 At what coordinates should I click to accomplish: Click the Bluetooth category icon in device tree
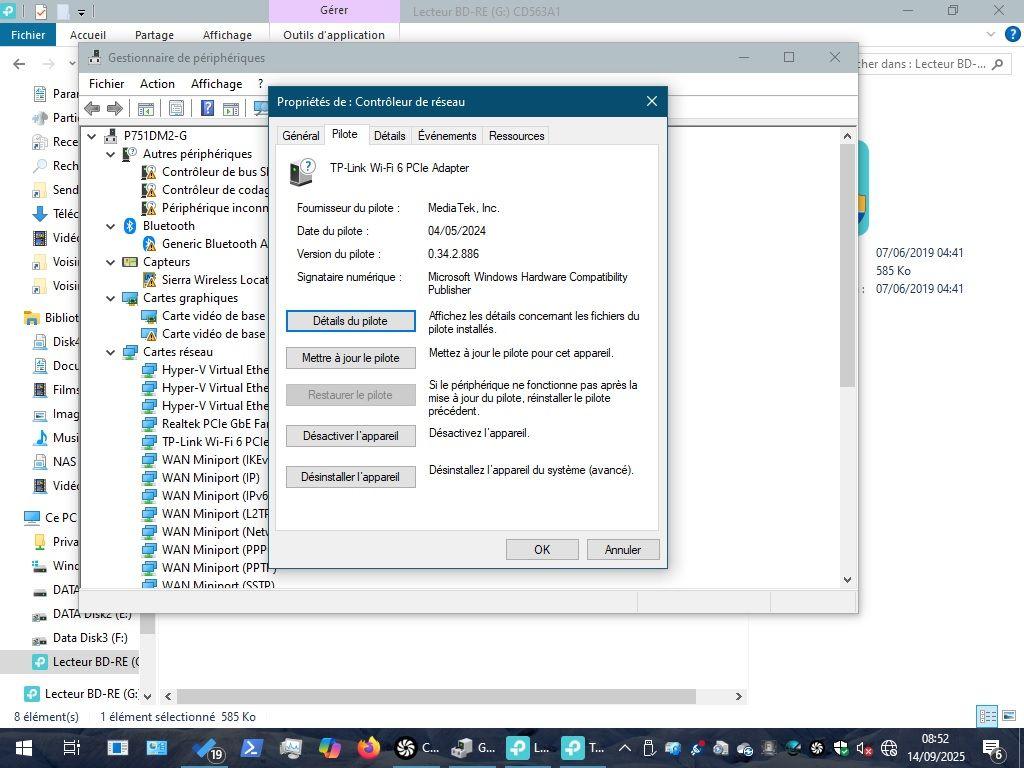pos(130,226)
